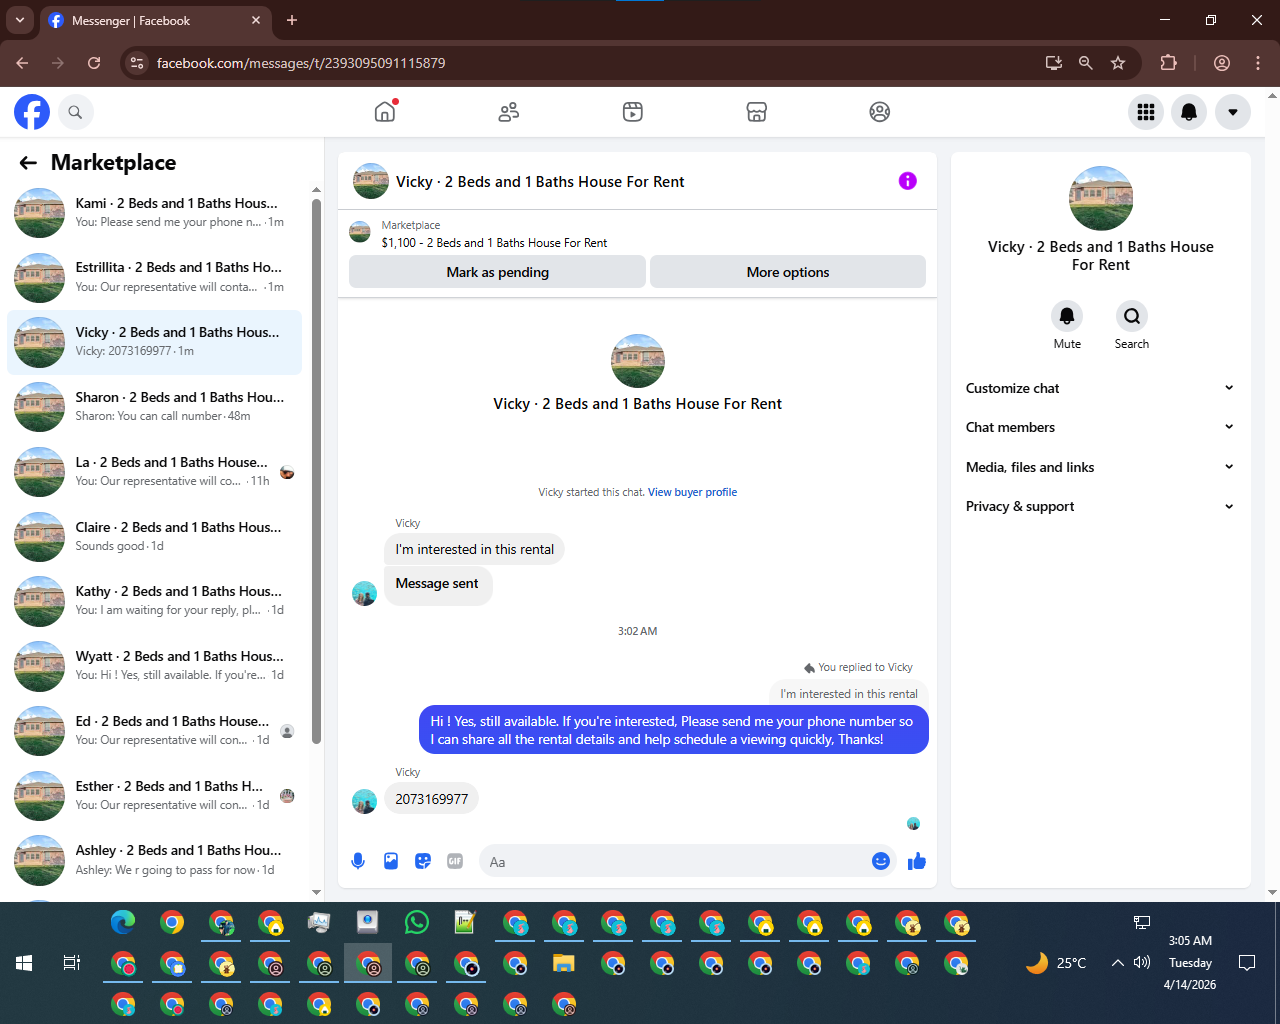Open Windows notification center
Image resolution: width=1280 pixels, height=1024 pixels.
pos(1247,963)
